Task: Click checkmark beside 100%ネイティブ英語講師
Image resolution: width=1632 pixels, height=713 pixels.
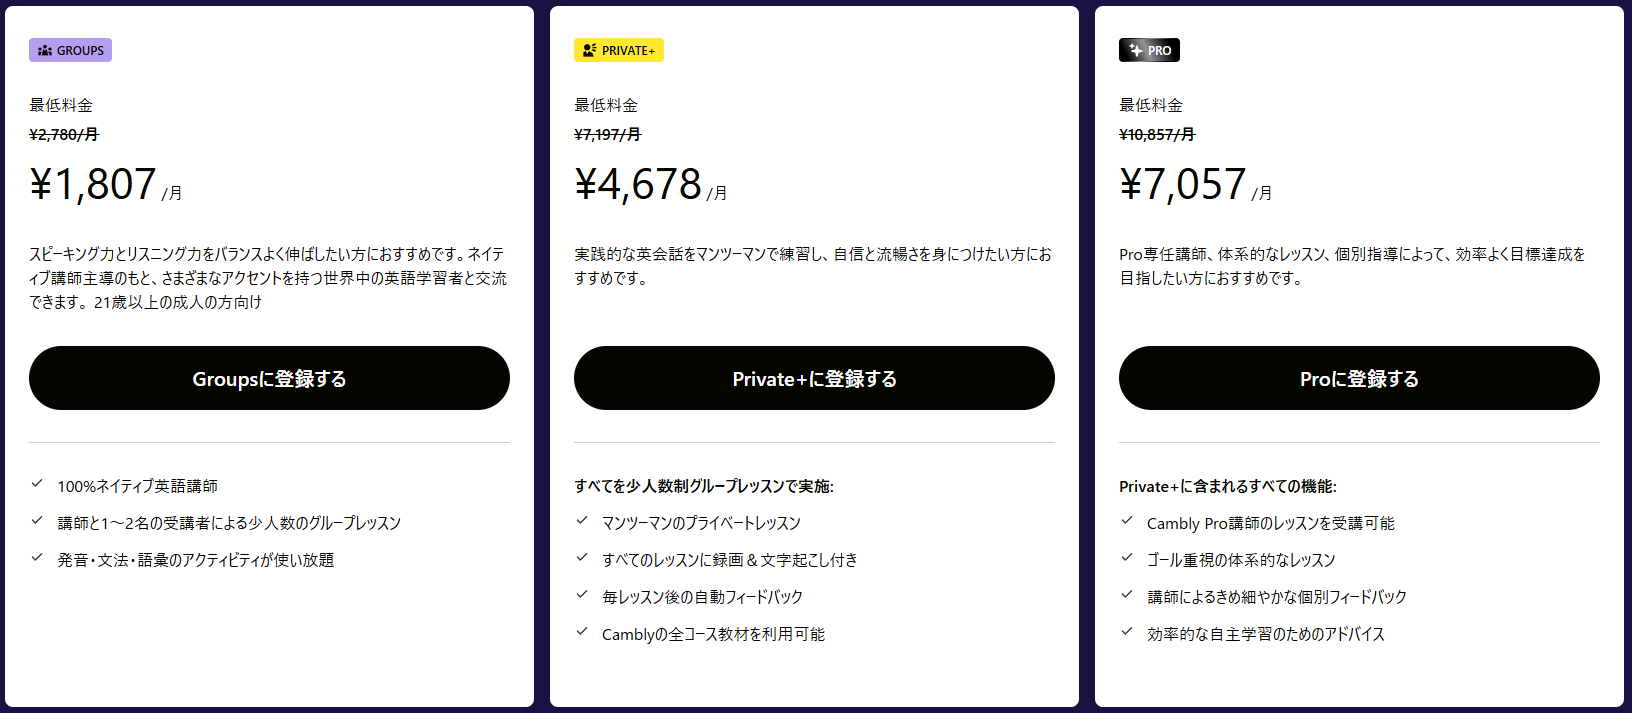Action: [x=37, y=484]
